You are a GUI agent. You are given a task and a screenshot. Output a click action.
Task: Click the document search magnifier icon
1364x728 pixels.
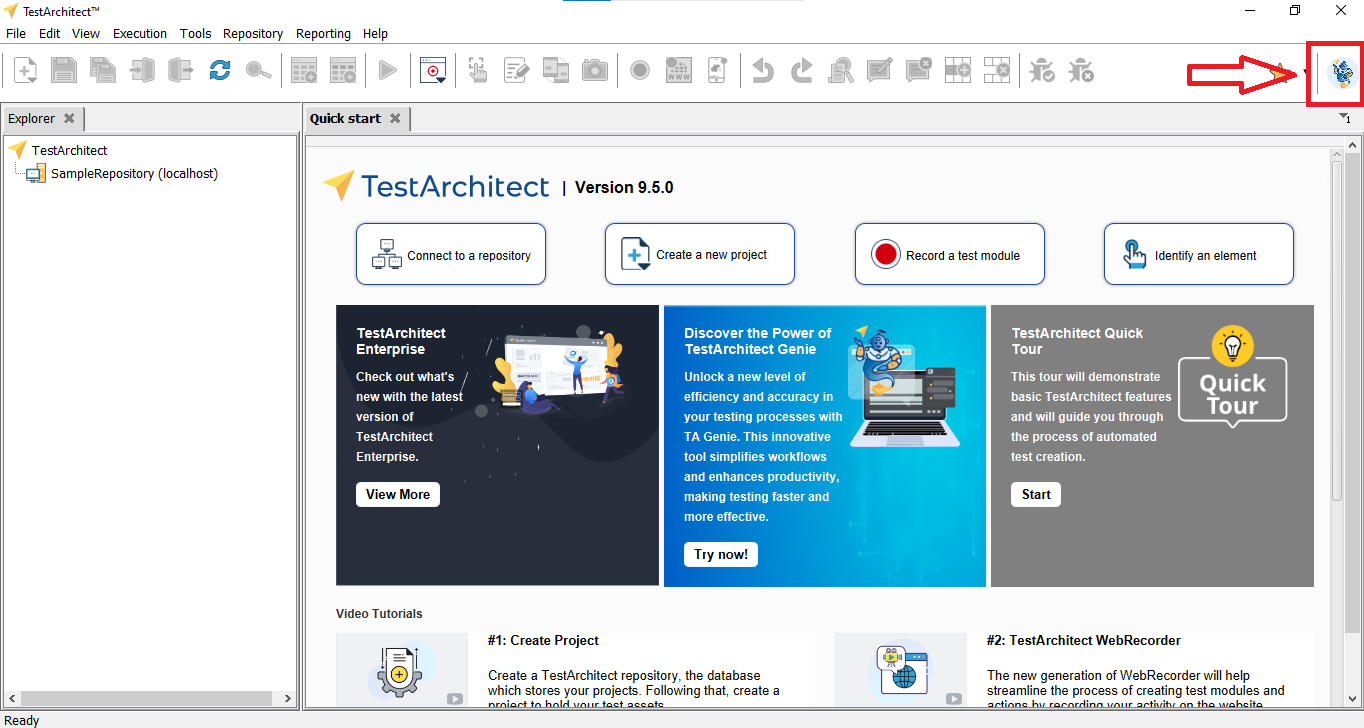click(841, 70)
